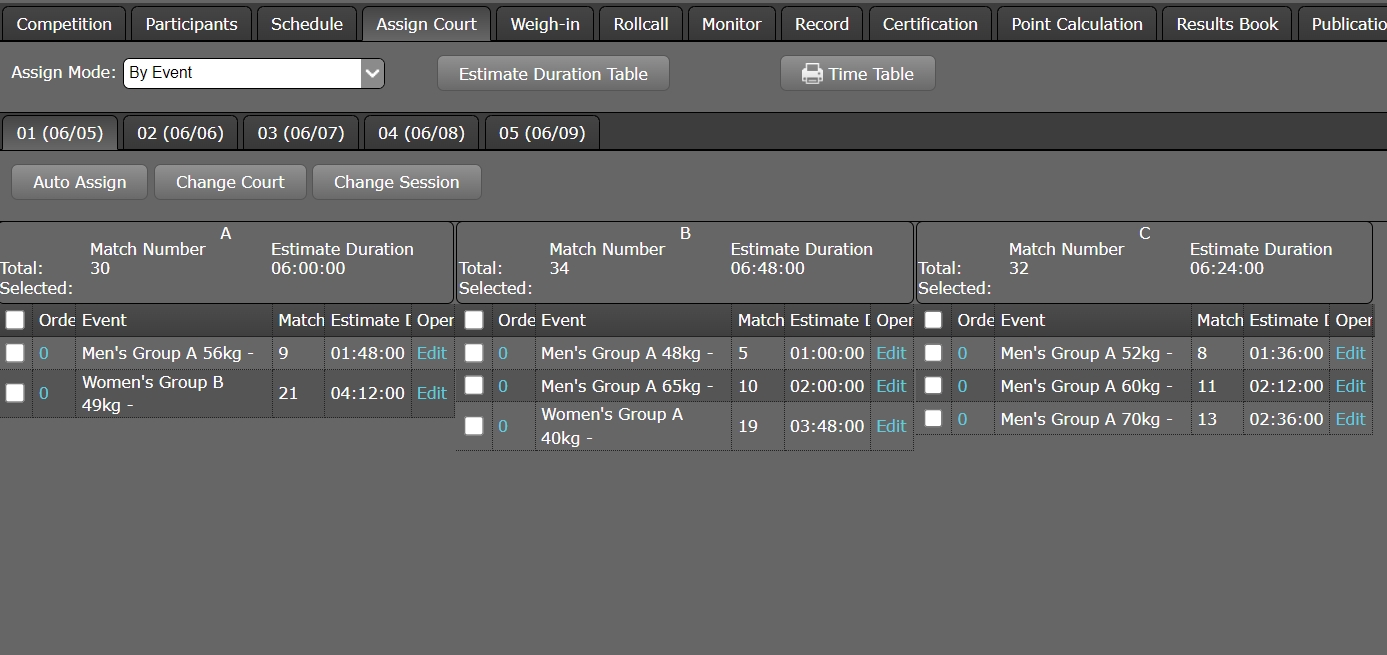This screenshot has width=1387, height=655.
Task: Edit the Women's Group B 49kg event
Action: pos(431,393)
